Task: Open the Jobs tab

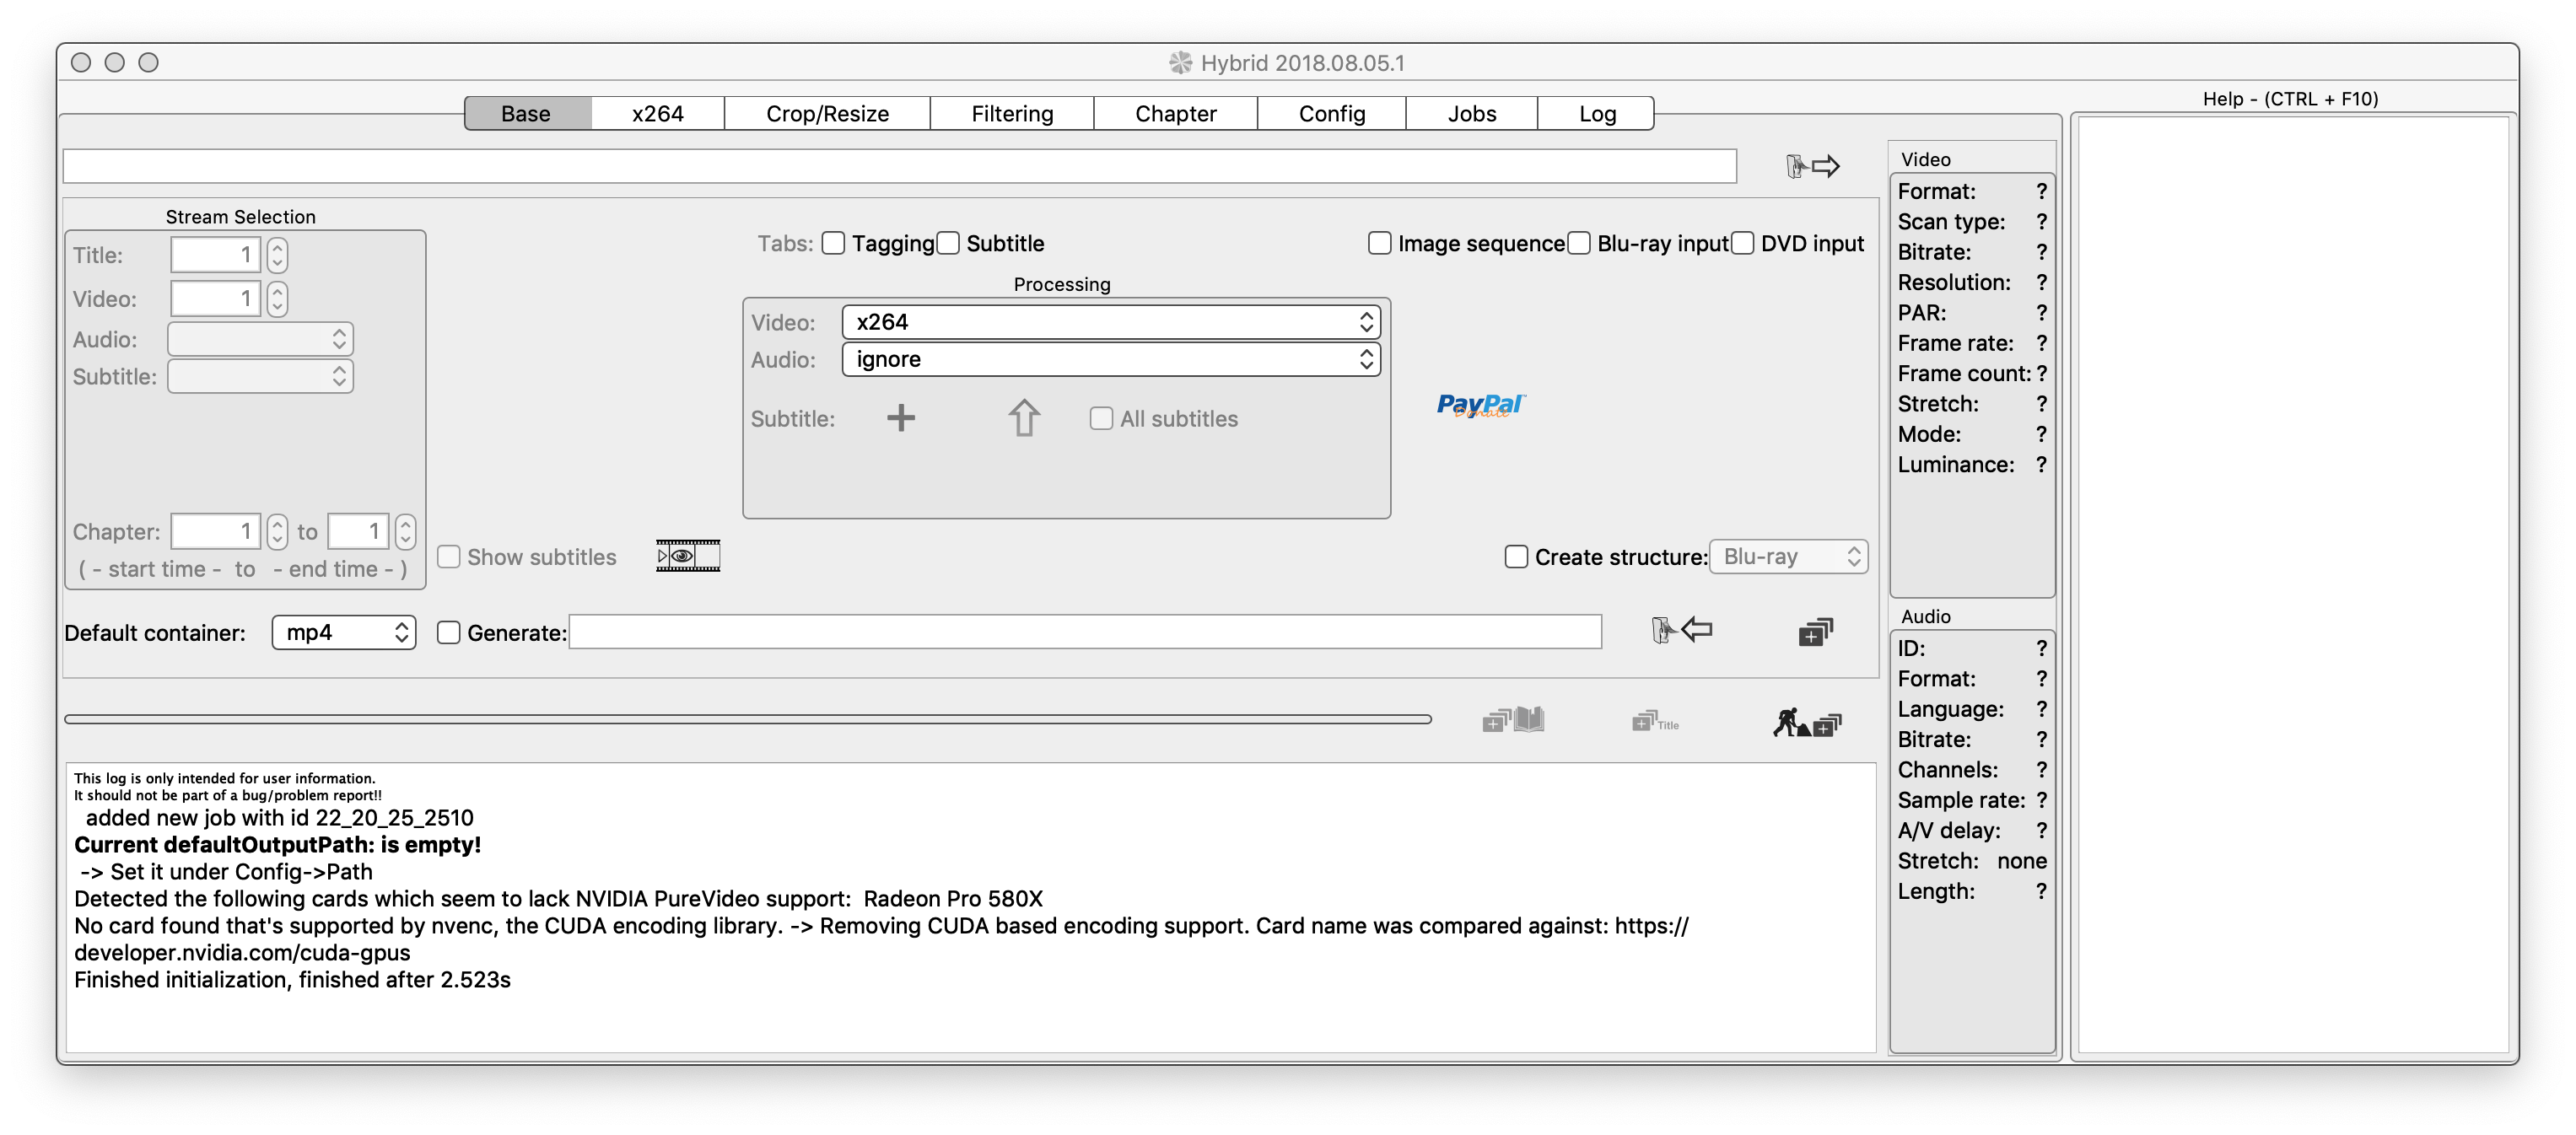Action: coord(1471,114)
